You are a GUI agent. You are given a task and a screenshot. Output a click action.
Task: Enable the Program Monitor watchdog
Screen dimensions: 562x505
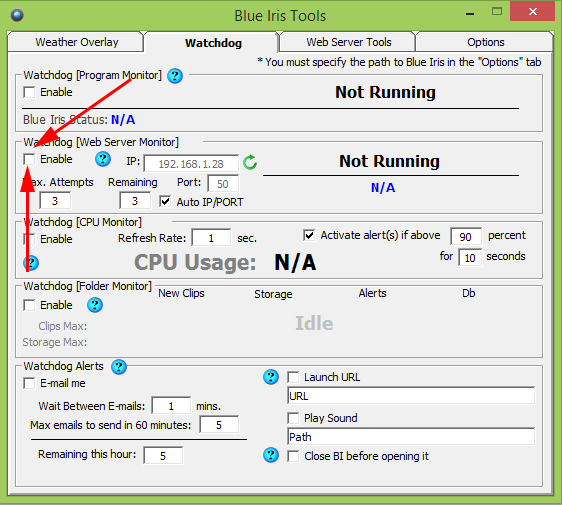29,92
